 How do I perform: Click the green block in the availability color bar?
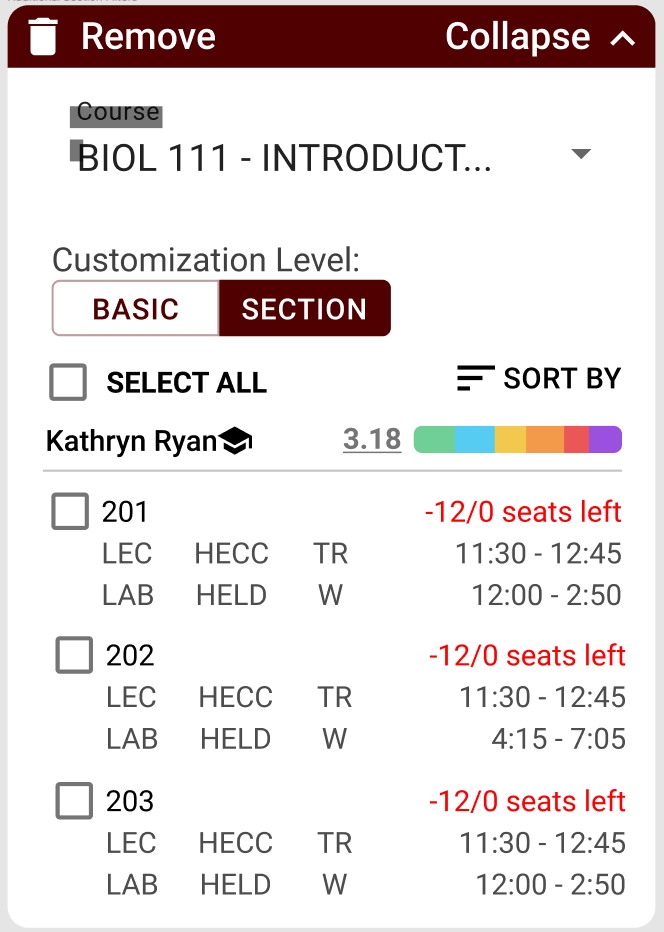pyautogui.click(x=434, y=438)
